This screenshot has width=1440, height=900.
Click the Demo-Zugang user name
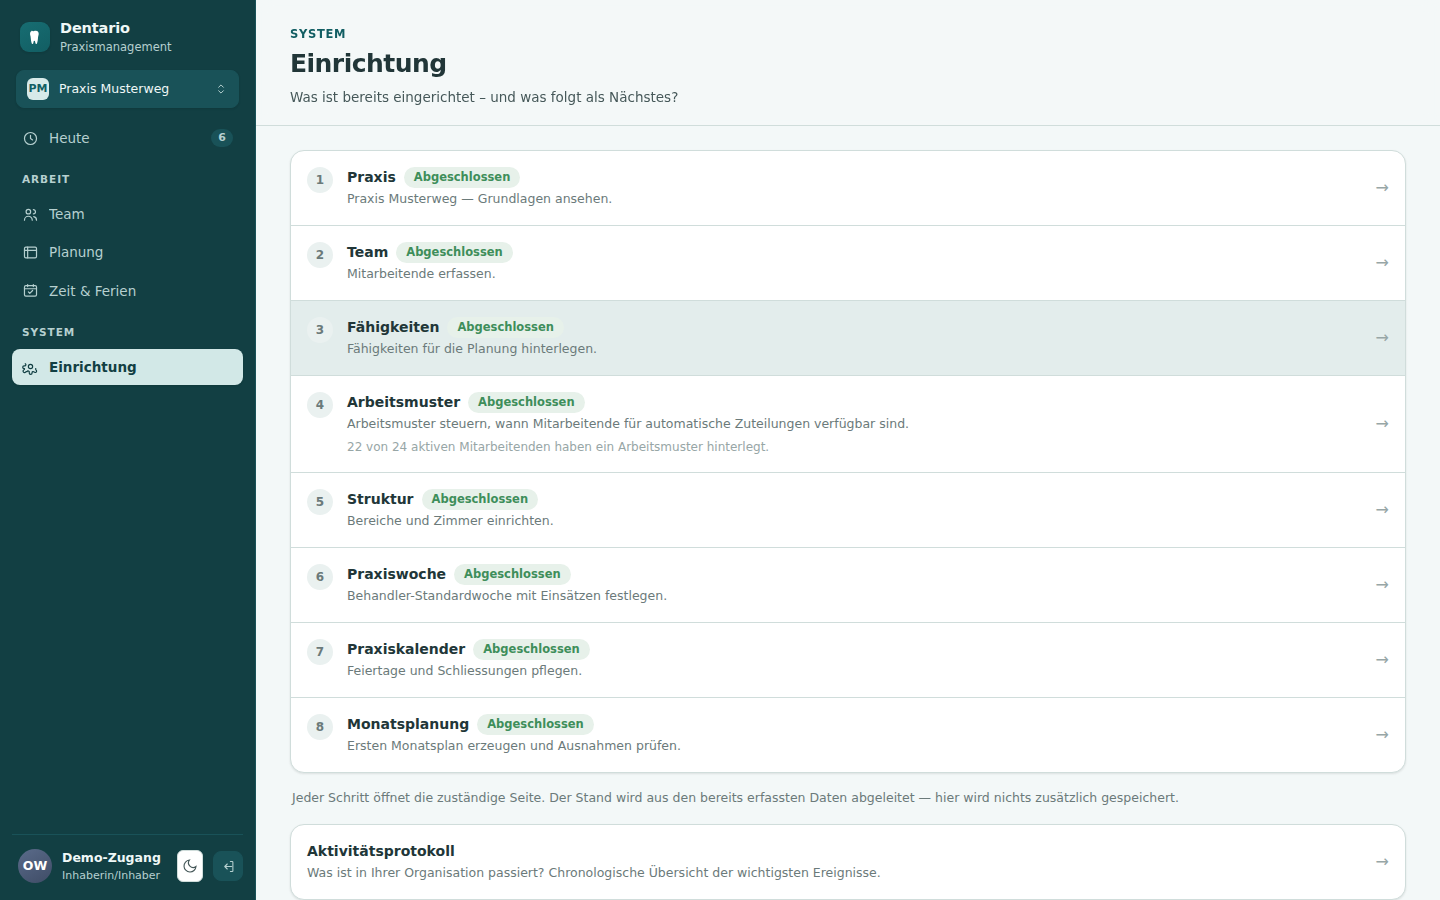111,858
